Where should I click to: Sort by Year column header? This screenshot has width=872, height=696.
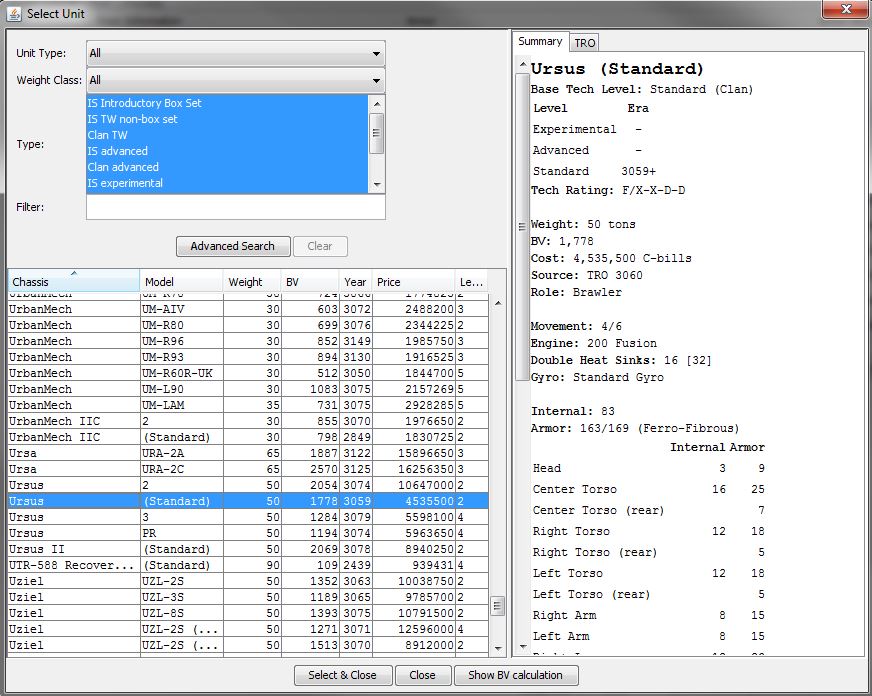click(355, 281)
